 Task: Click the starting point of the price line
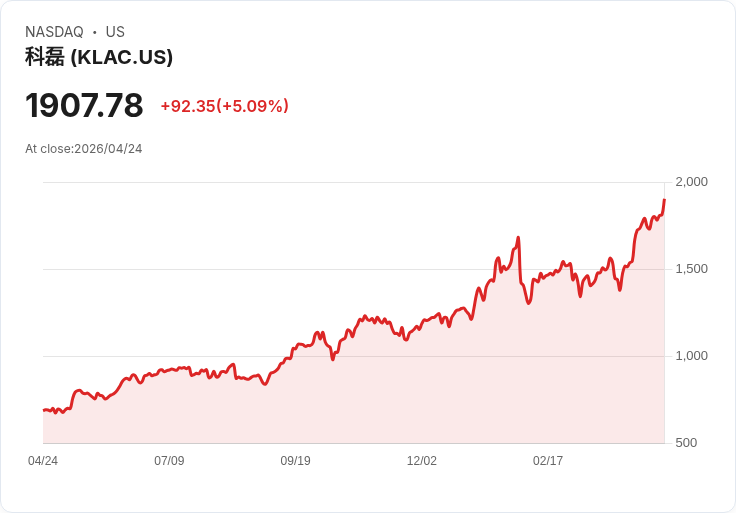tap(44, 410)
